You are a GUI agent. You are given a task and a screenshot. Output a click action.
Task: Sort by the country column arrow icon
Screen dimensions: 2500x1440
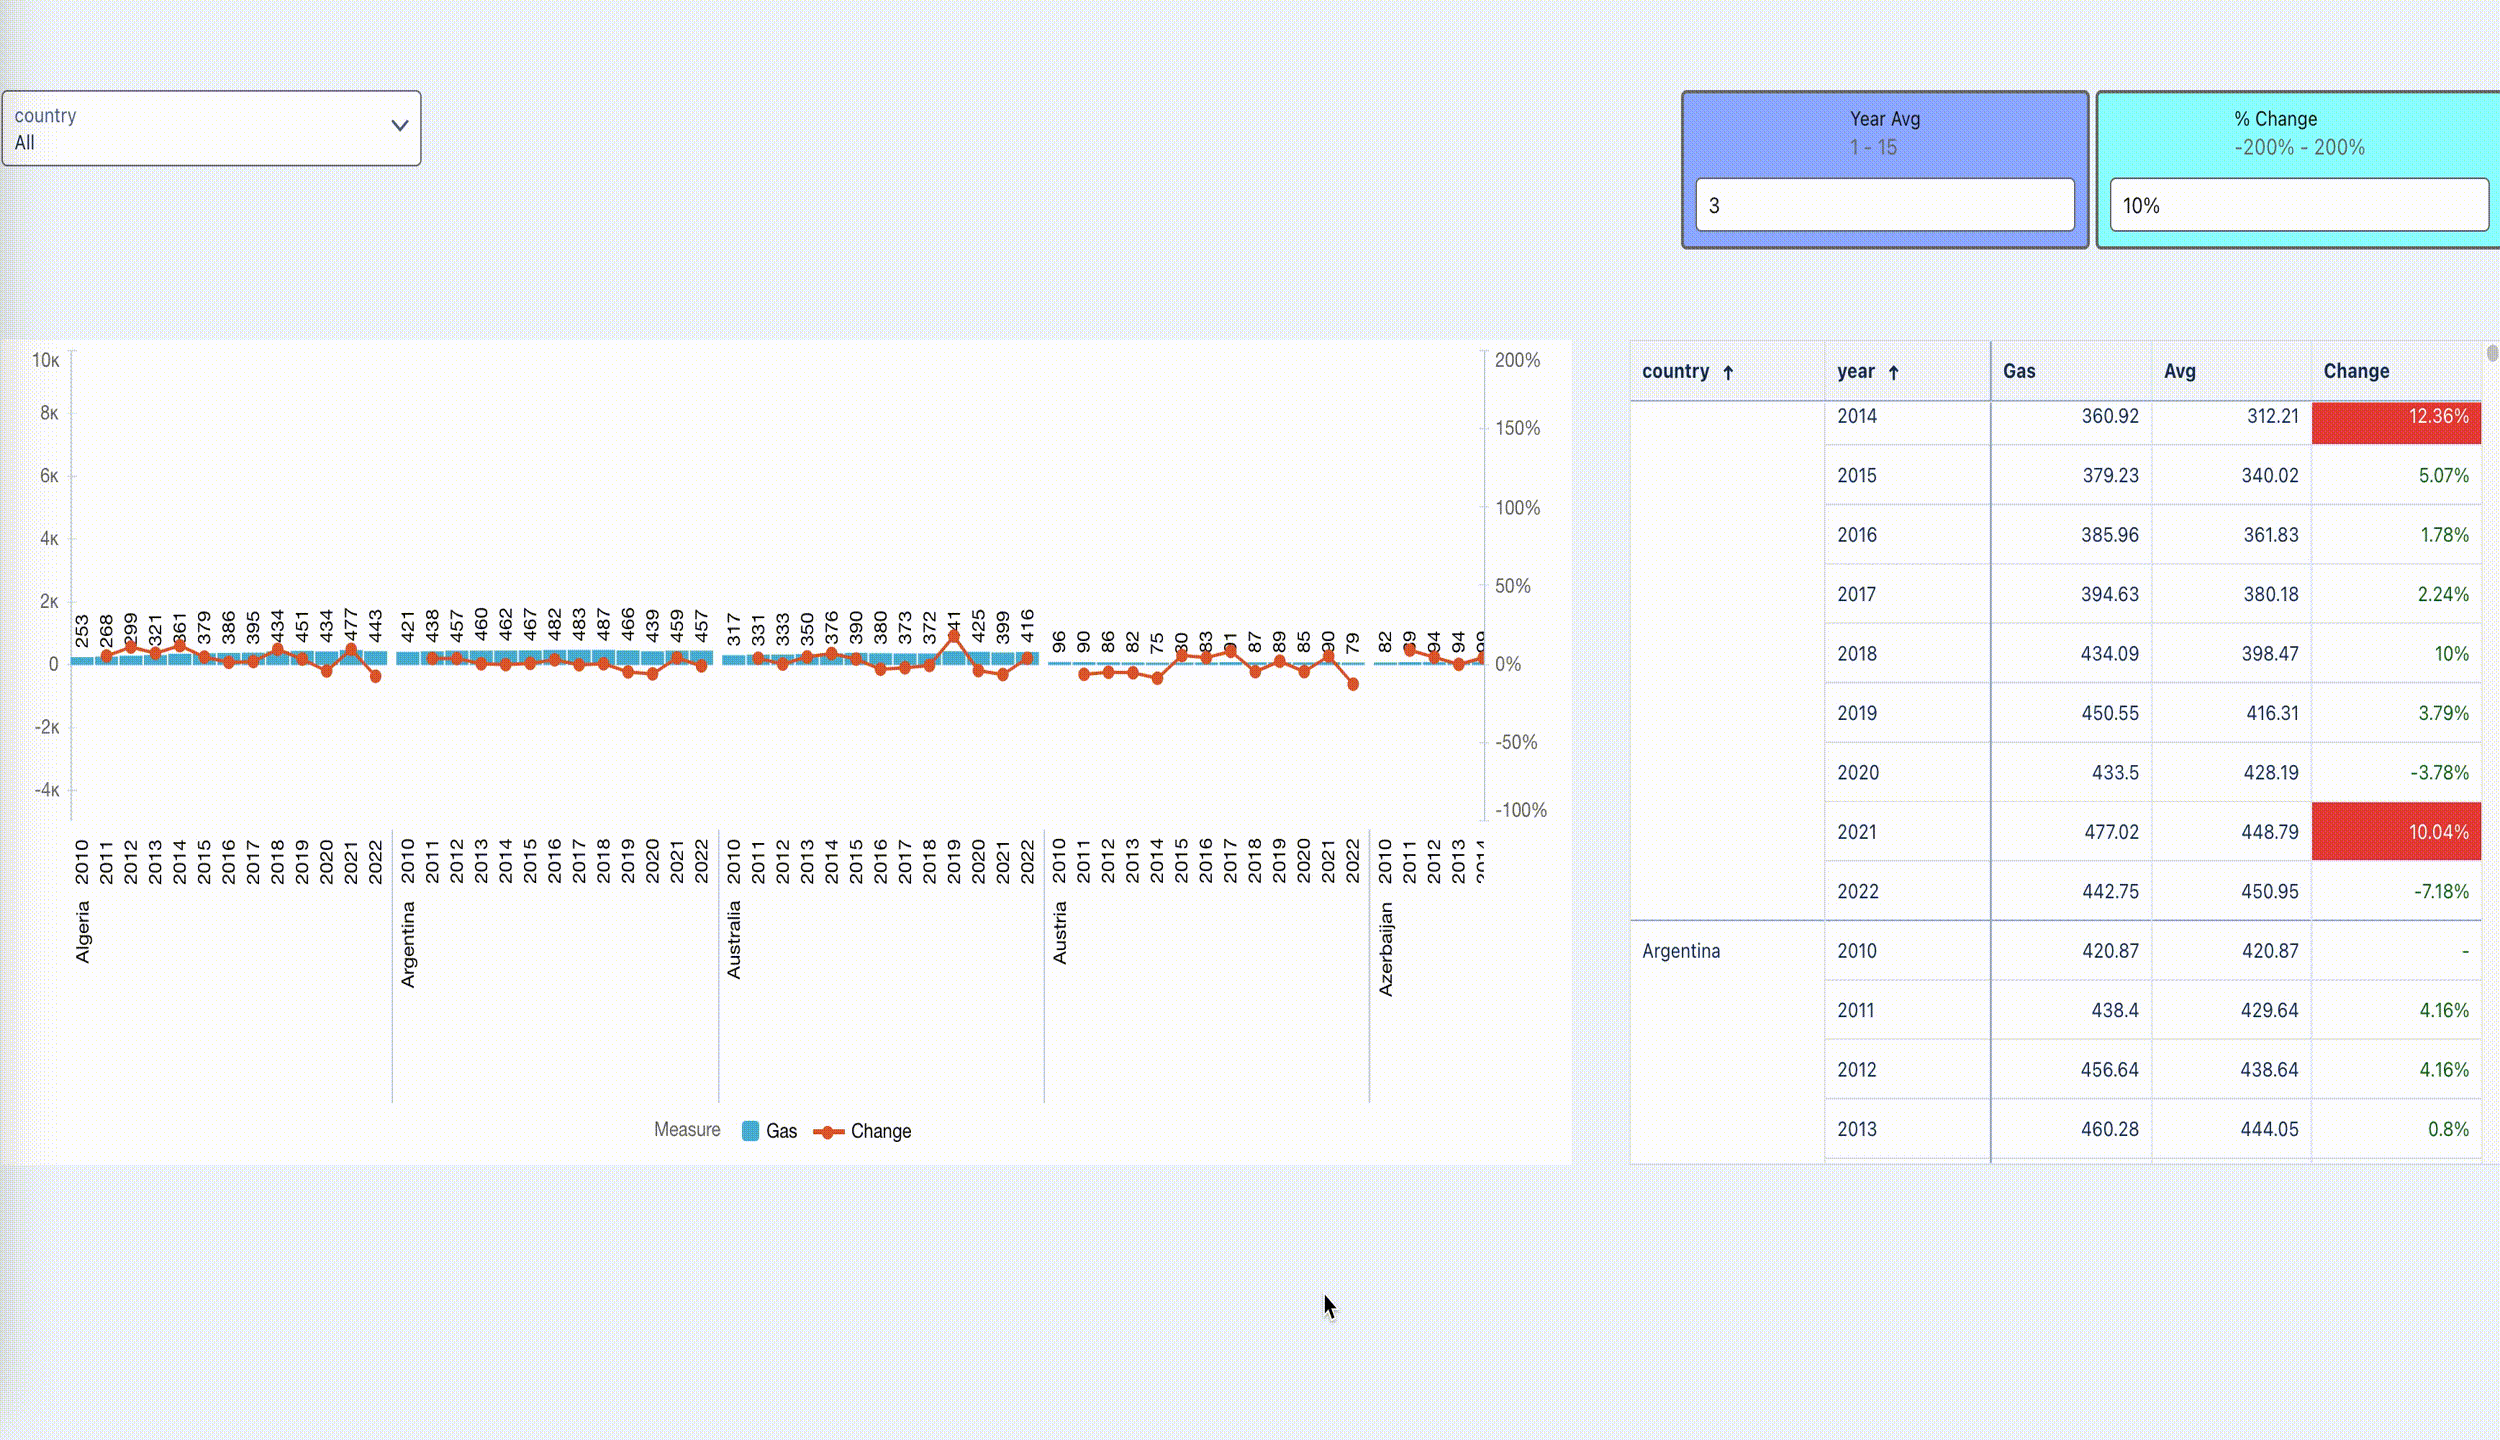(1728, 372)
